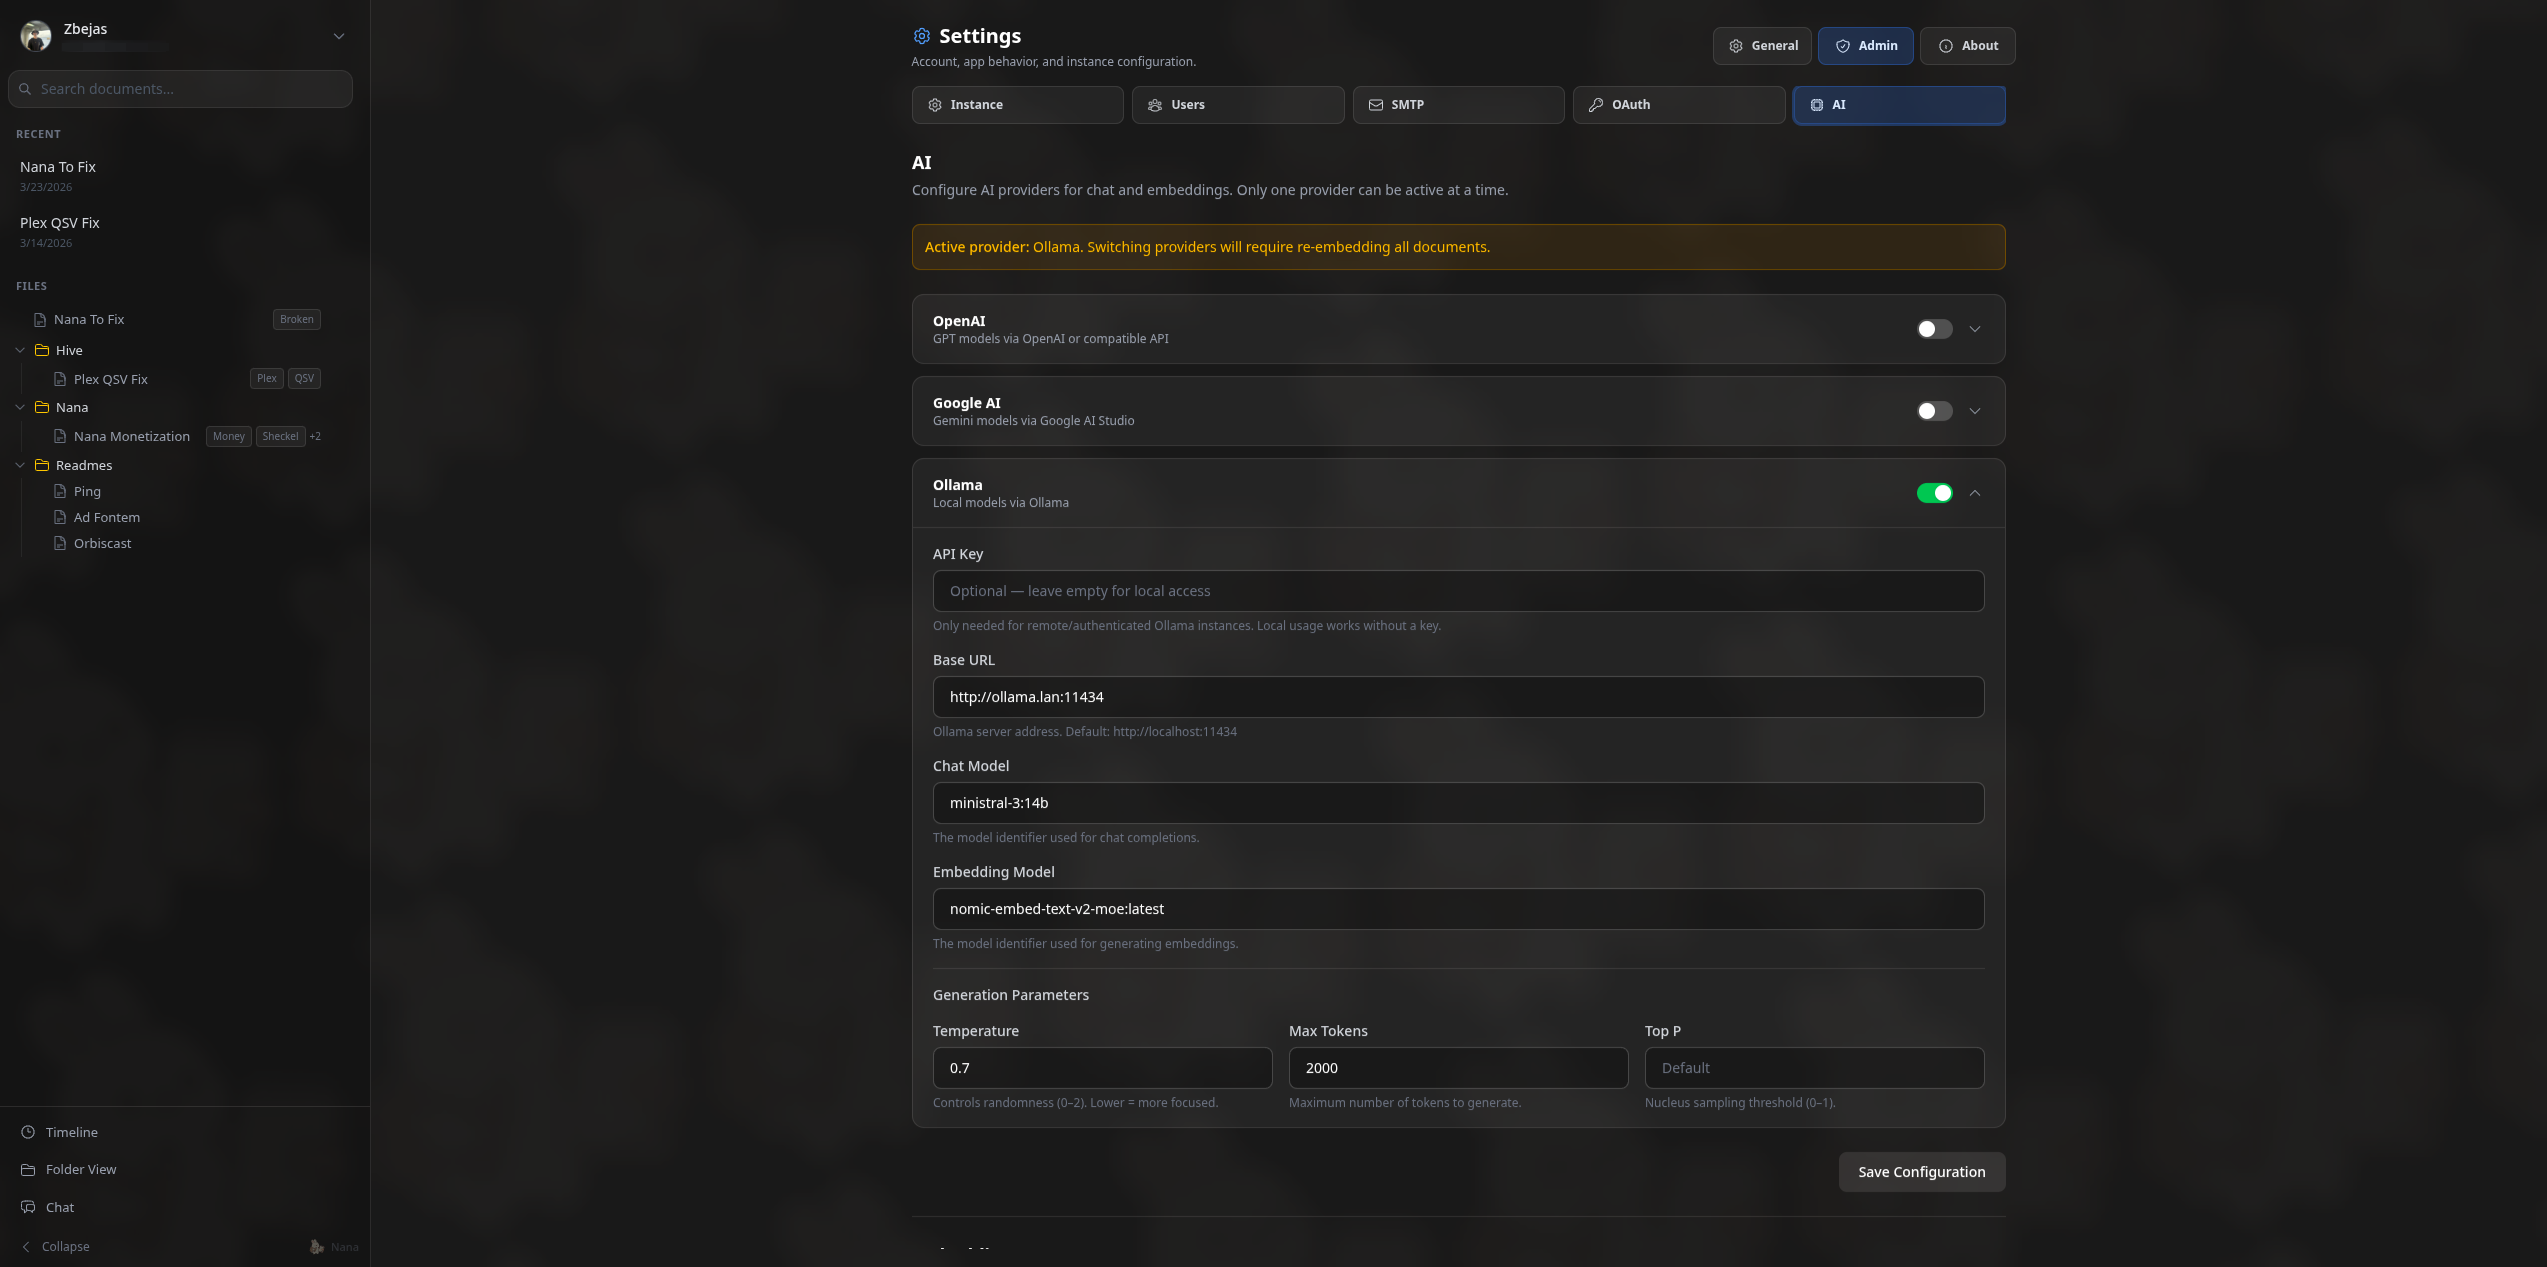
Task: Open the Ad Fontem document
Action: click(x=107, y=517)
